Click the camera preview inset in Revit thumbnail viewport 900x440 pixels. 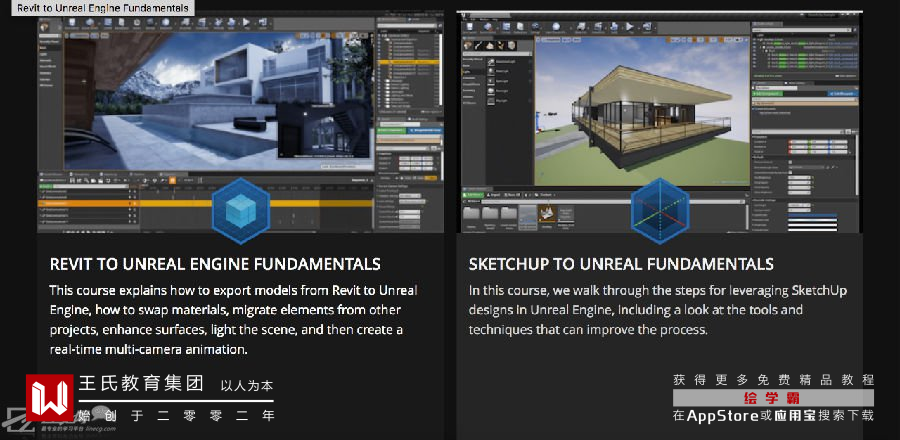coord(325,131)
